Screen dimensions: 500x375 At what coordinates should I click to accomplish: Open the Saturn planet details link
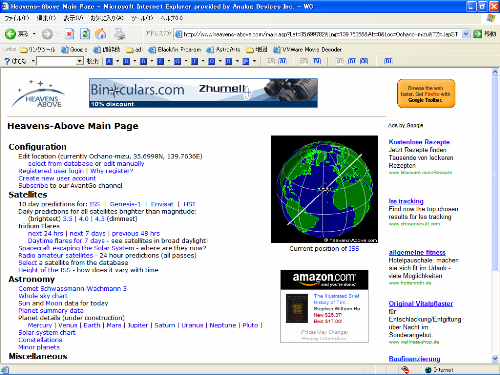[165, 325]
